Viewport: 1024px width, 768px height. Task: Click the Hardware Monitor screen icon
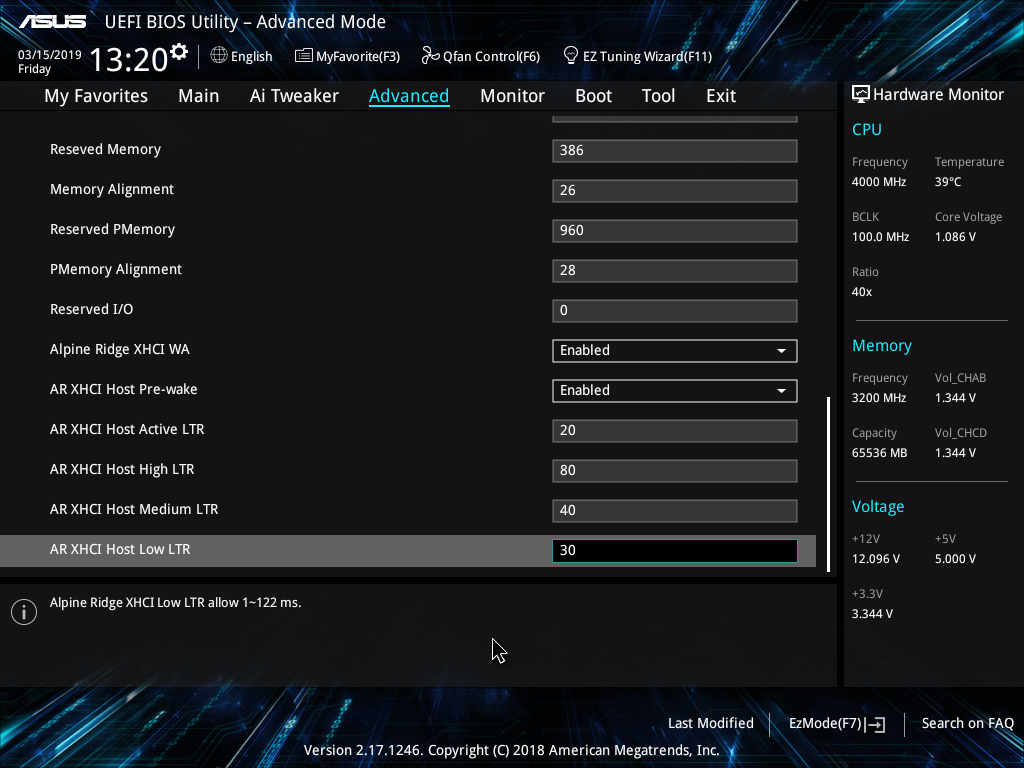click(861, 95)
